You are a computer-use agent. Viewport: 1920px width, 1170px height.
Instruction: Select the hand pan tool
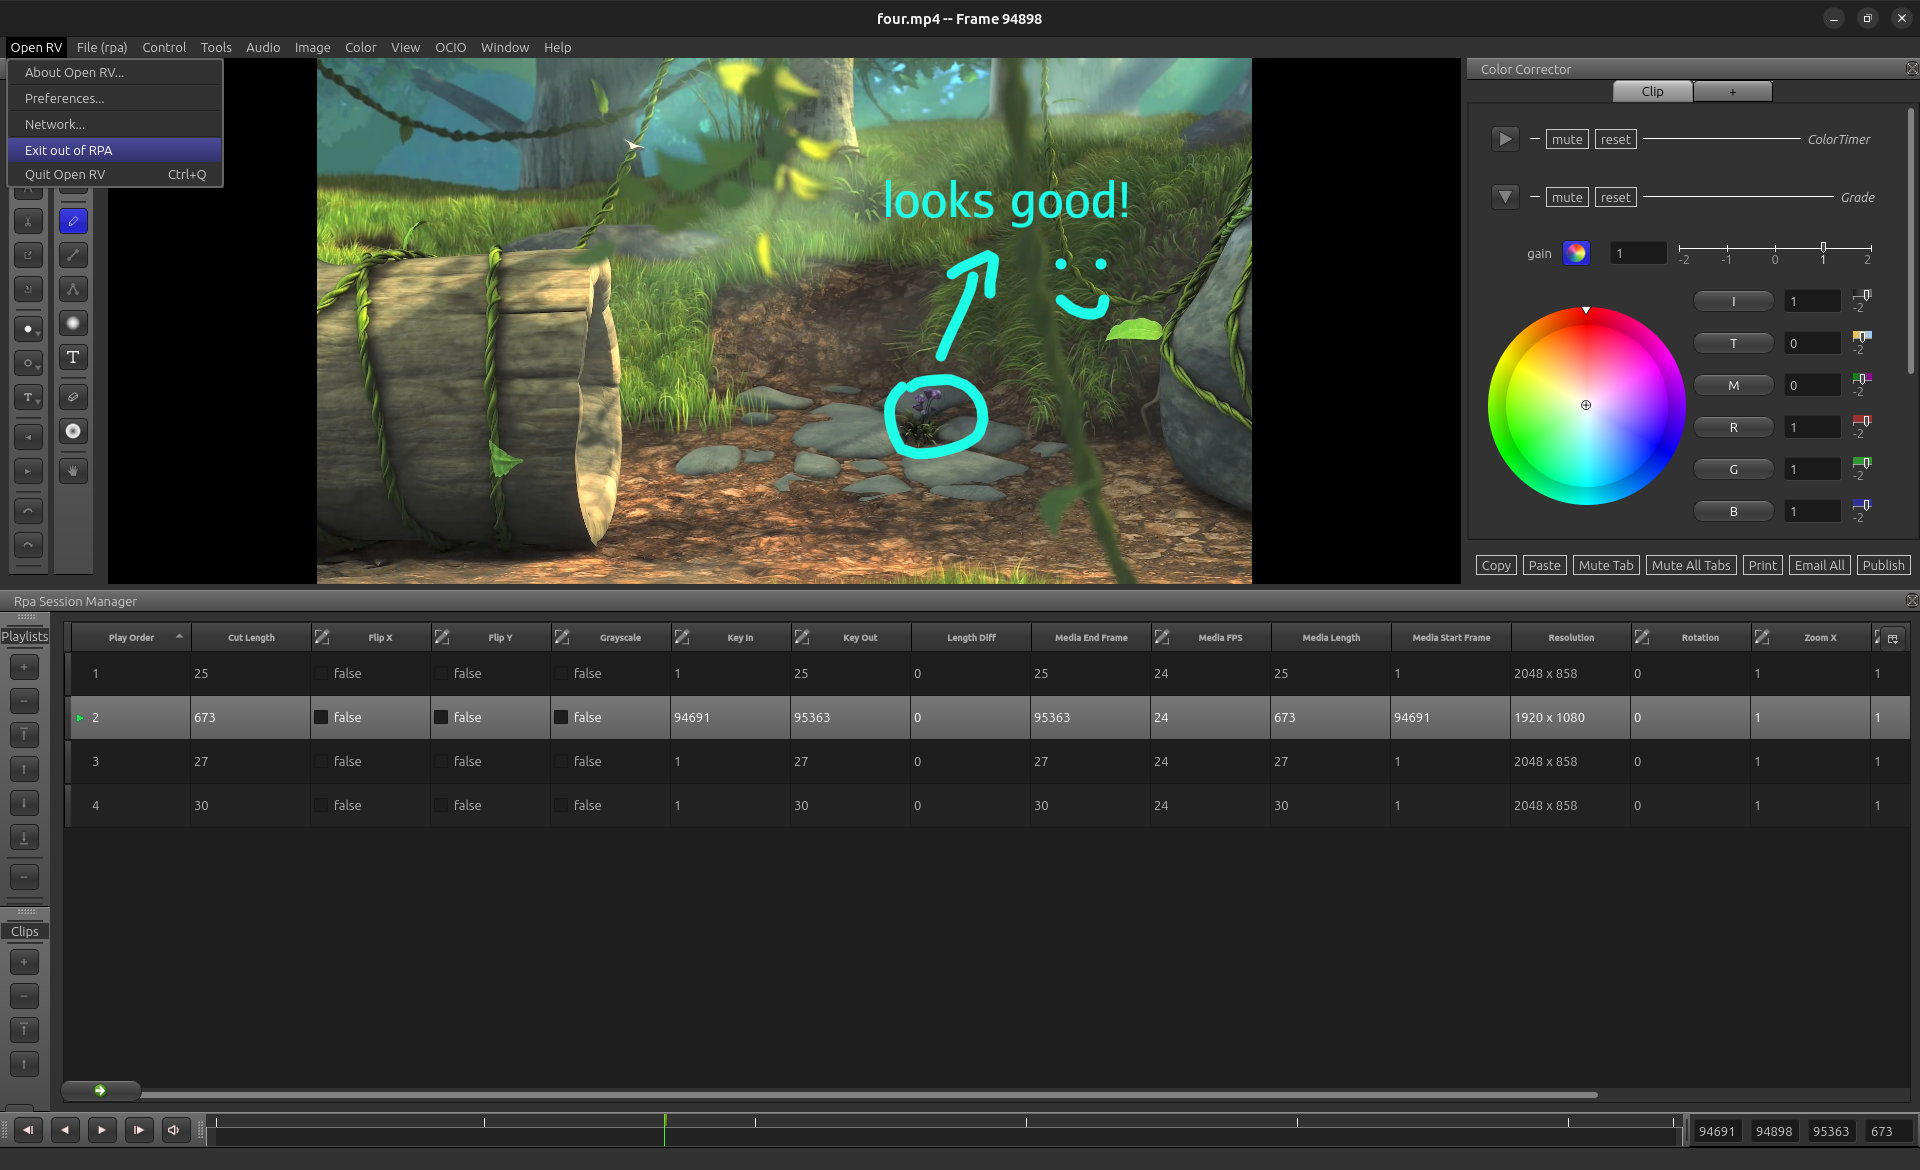[x=73, y=470]
